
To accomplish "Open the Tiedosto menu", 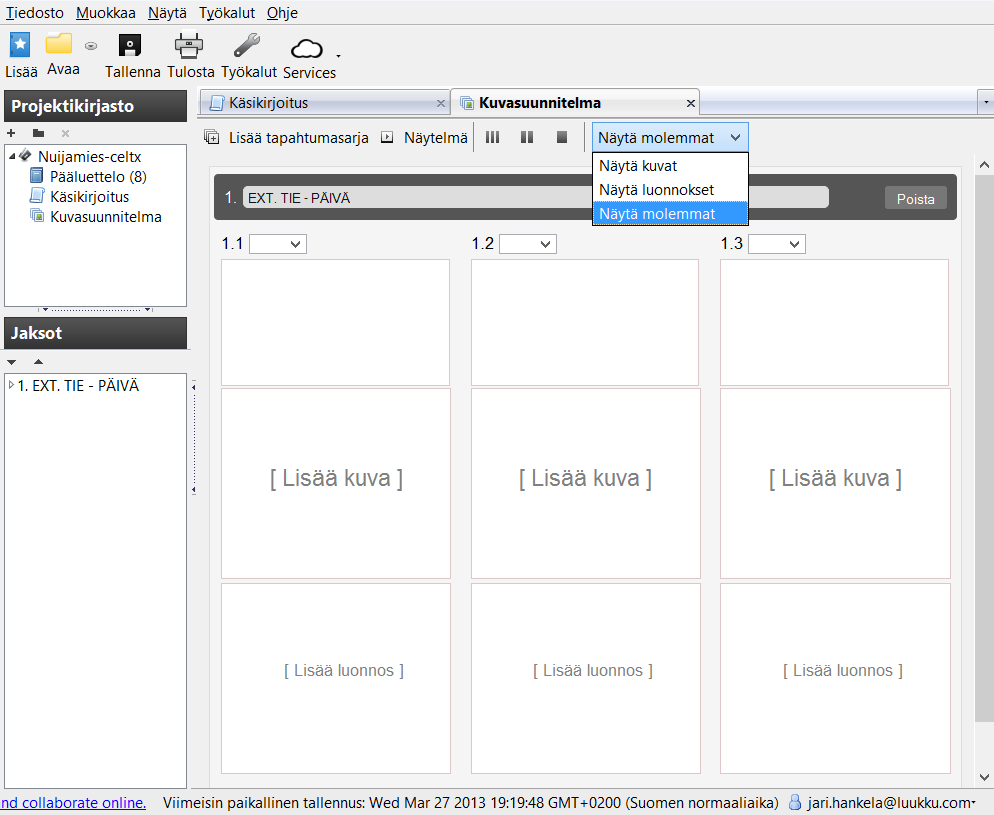I will point(35,13).
